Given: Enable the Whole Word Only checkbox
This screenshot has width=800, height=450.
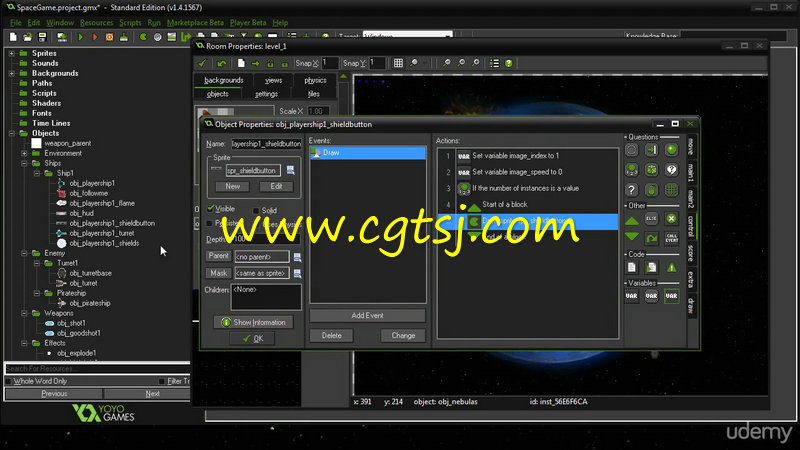Looking at the screenshot, I should pyautogui.click(x=8, y=381).
